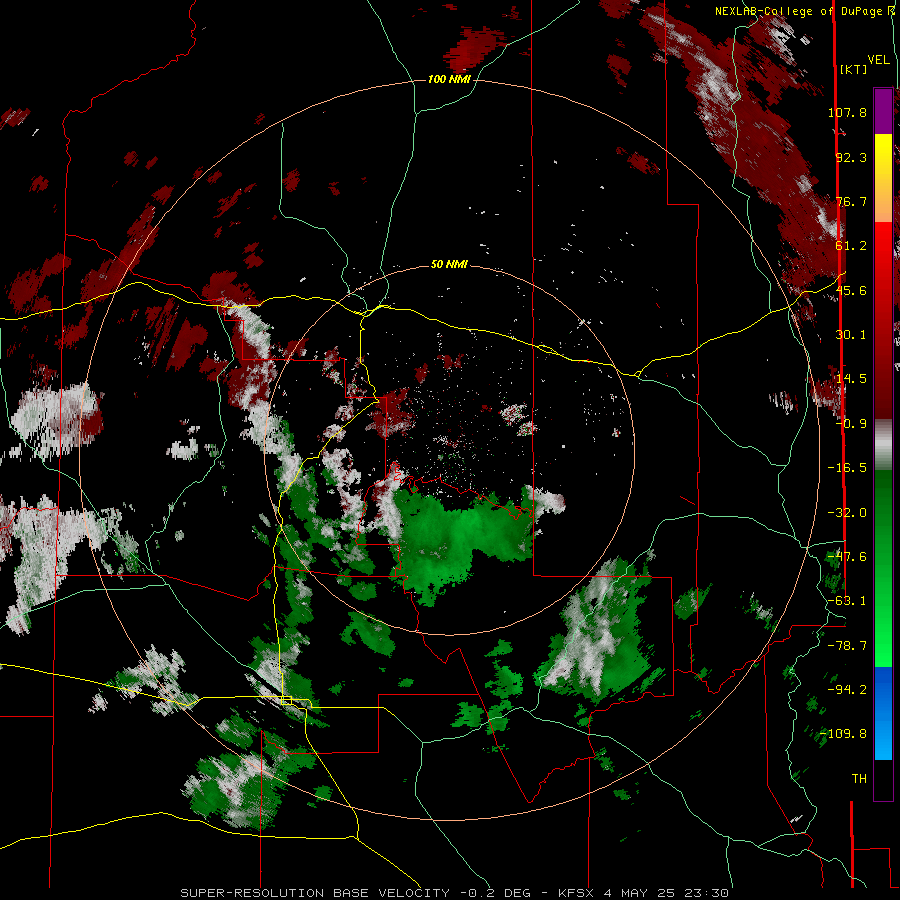Select the -47.6 legend value

coord(847,557)
